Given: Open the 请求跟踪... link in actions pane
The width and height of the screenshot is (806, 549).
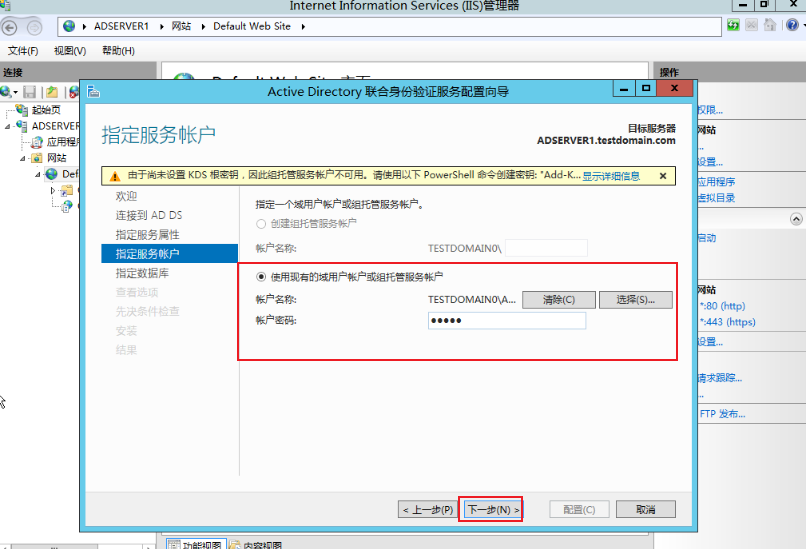Looking at the screenshot, I should 720,378.
